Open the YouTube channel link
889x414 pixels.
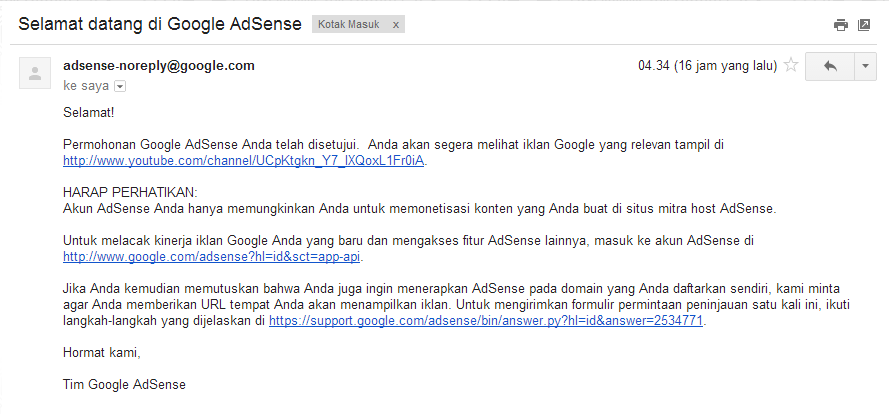pyautogui.click(x=243, y=160)
